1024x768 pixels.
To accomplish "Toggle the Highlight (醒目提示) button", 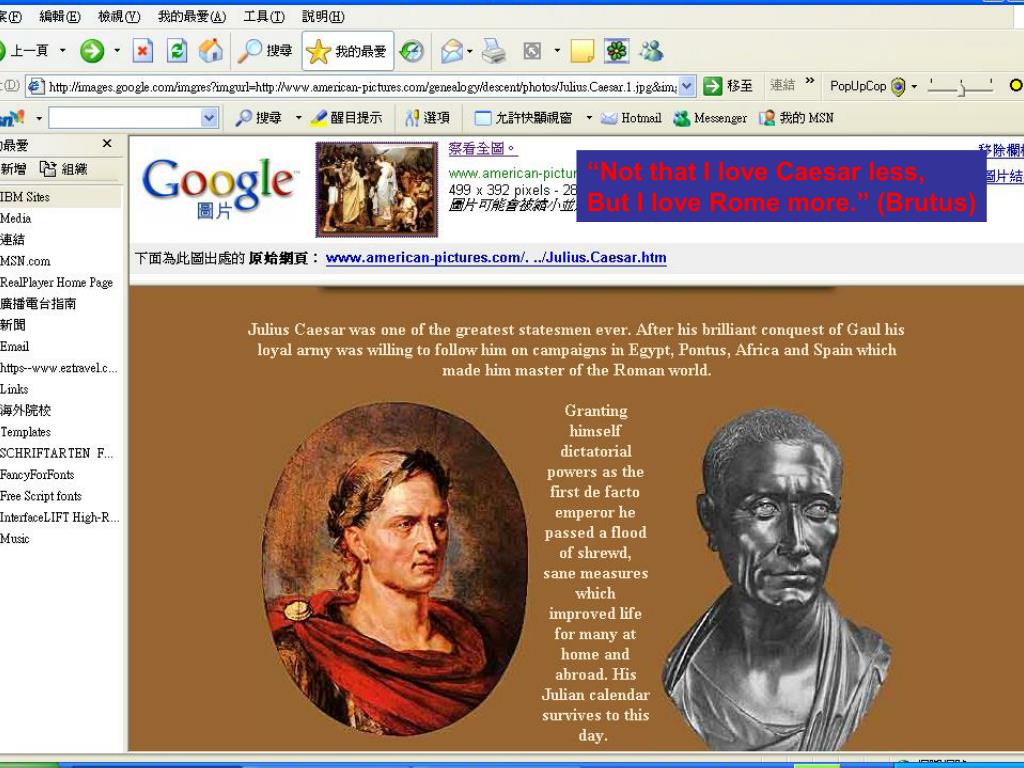I will (346, 118).
